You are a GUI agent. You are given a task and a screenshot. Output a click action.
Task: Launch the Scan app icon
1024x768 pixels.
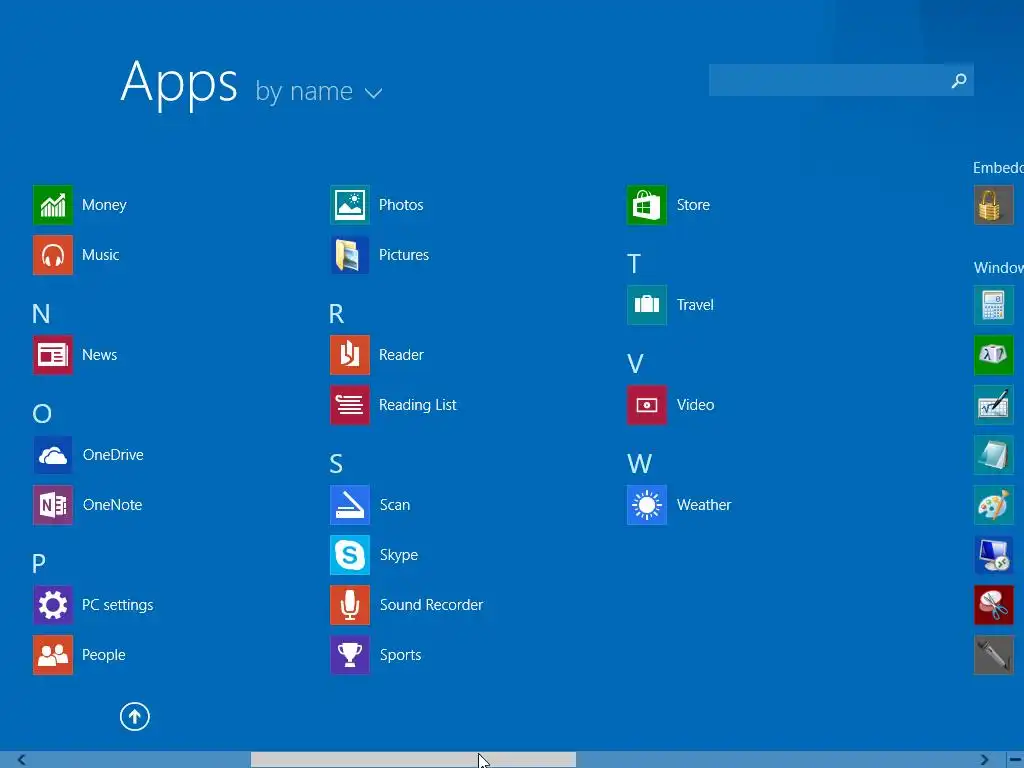pyautogui.click(x=349, y=505)
